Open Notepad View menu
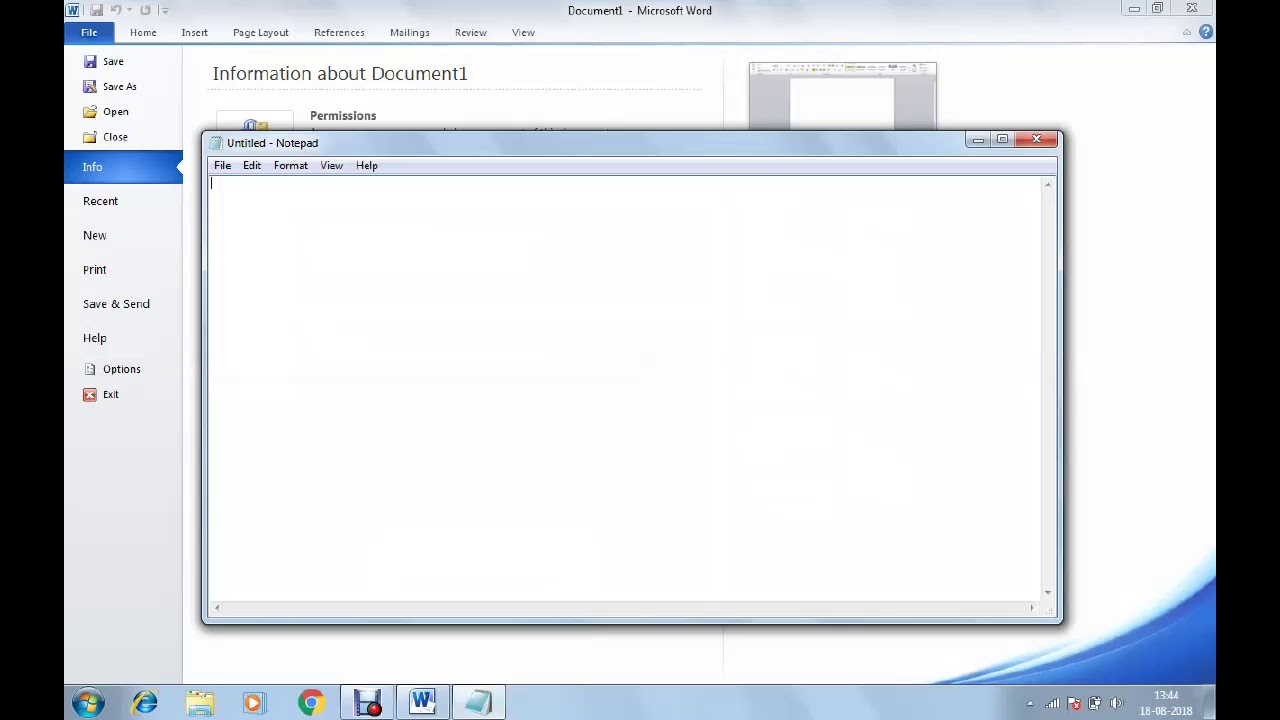1280x720 pixels. pos(331,165)
